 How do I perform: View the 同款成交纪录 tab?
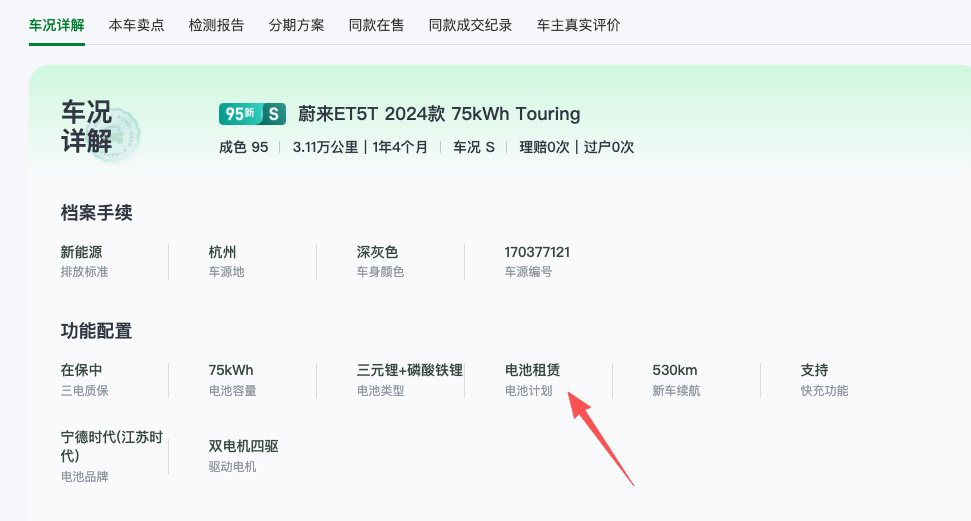(470, 25)
